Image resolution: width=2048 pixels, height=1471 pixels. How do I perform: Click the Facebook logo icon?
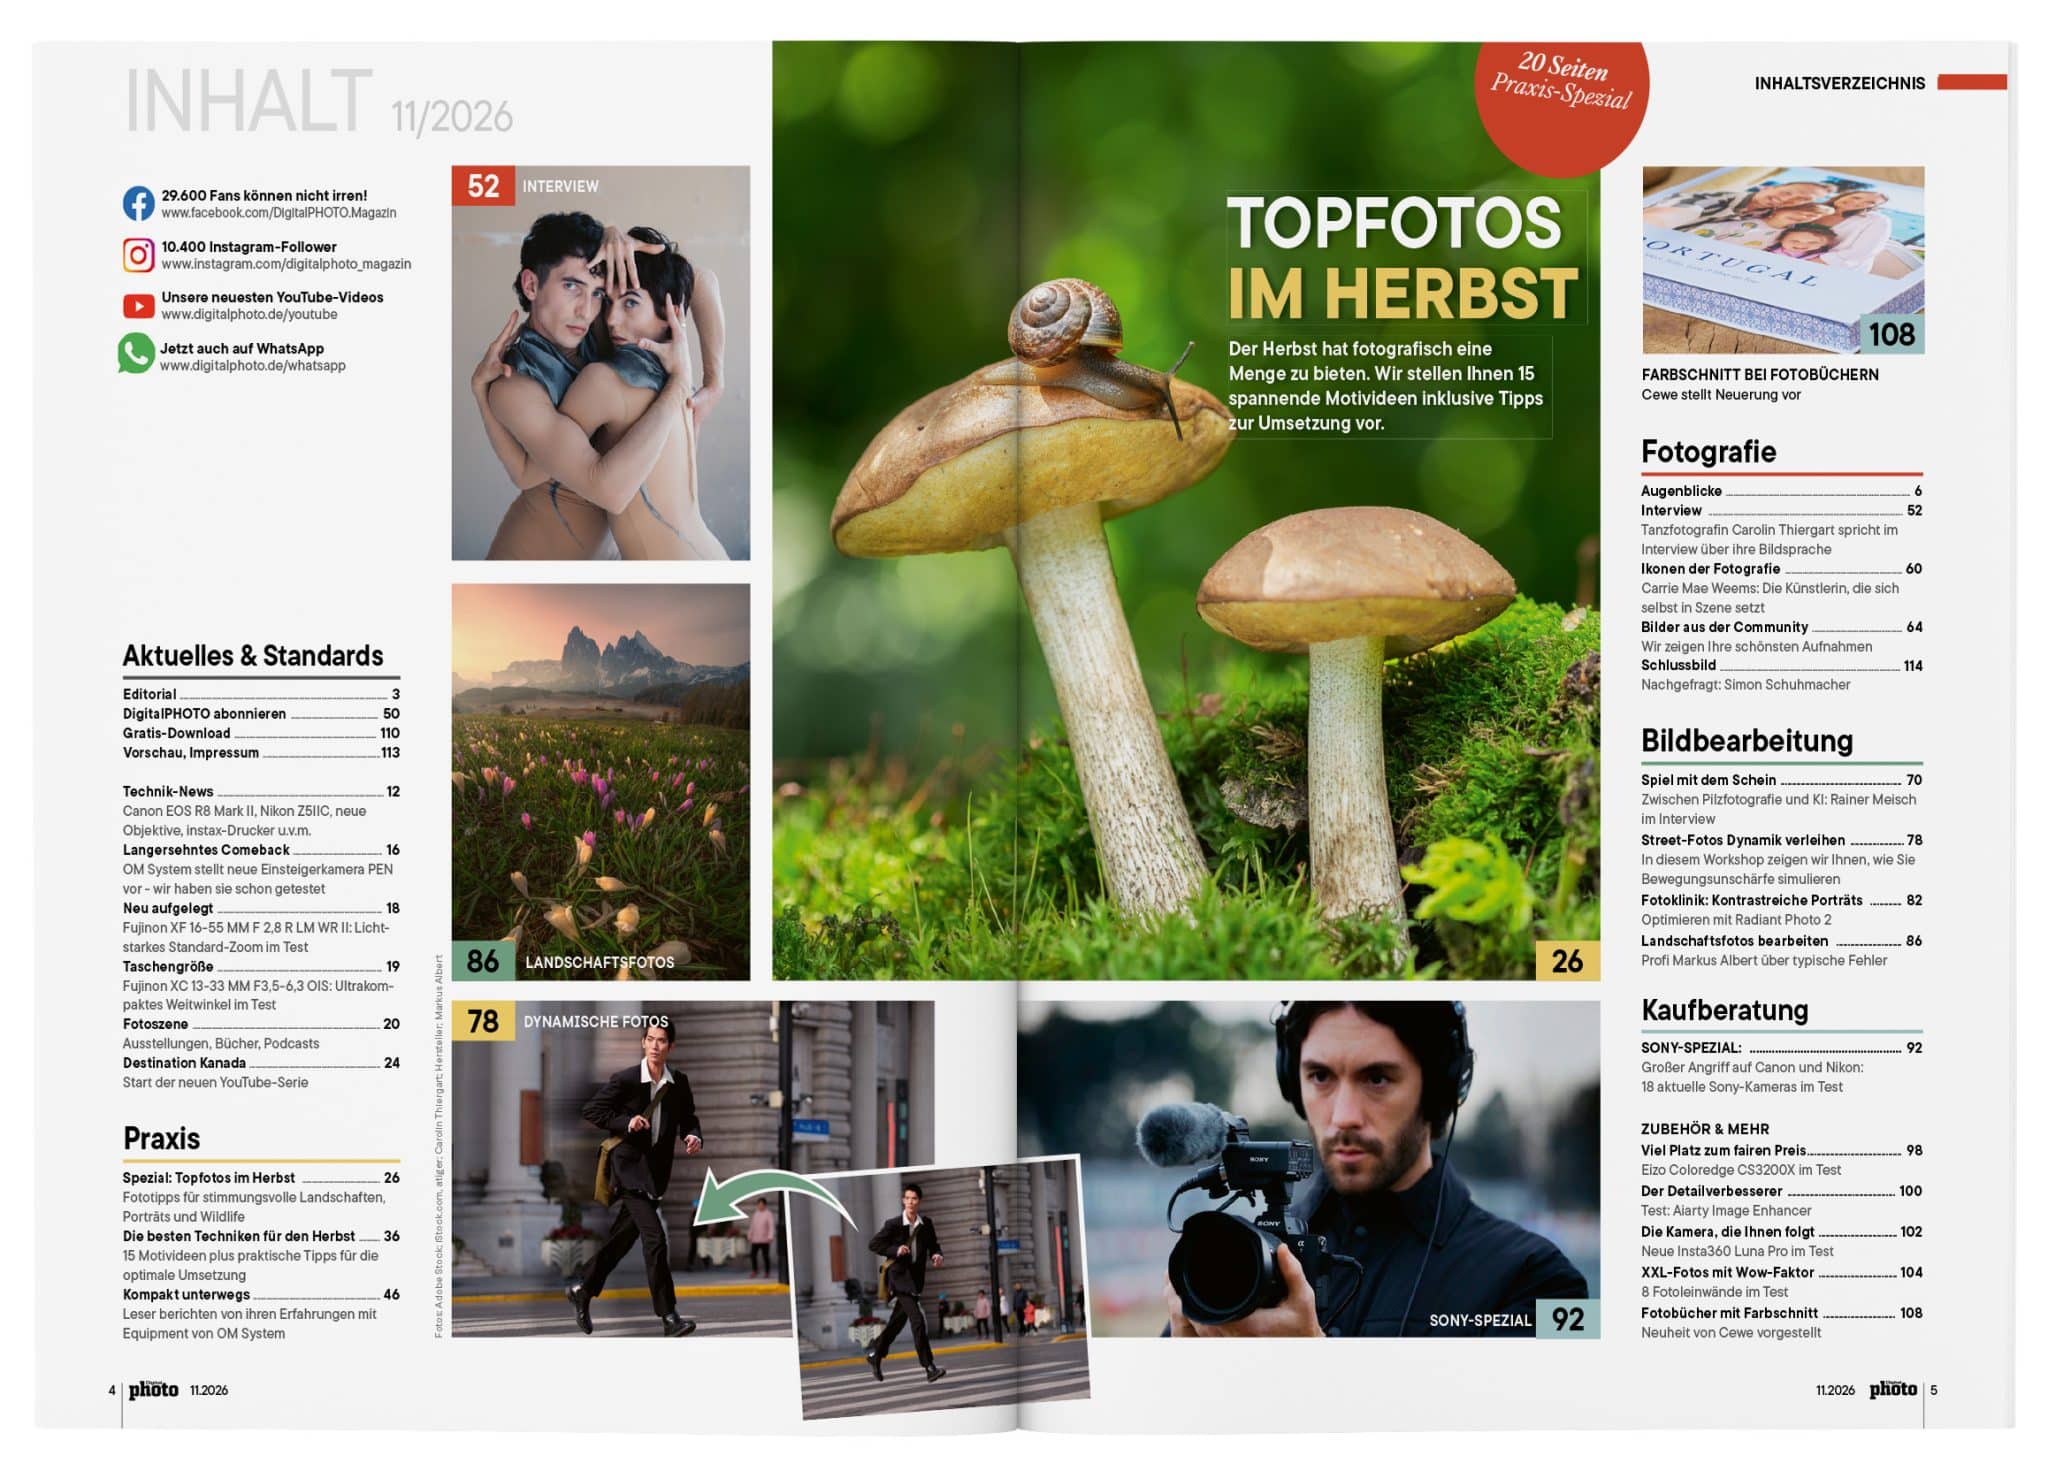(x=139, y=204)
